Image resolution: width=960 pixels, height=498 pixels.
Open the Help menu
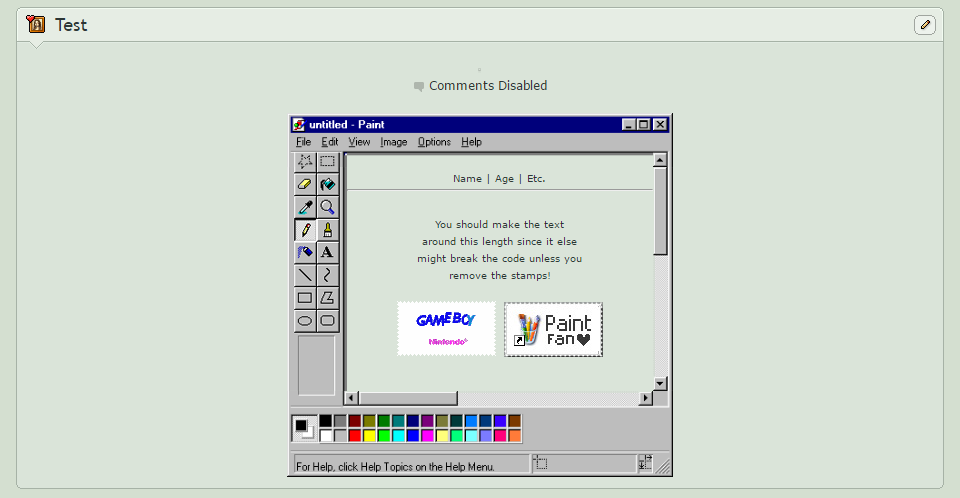pos(471,142)
